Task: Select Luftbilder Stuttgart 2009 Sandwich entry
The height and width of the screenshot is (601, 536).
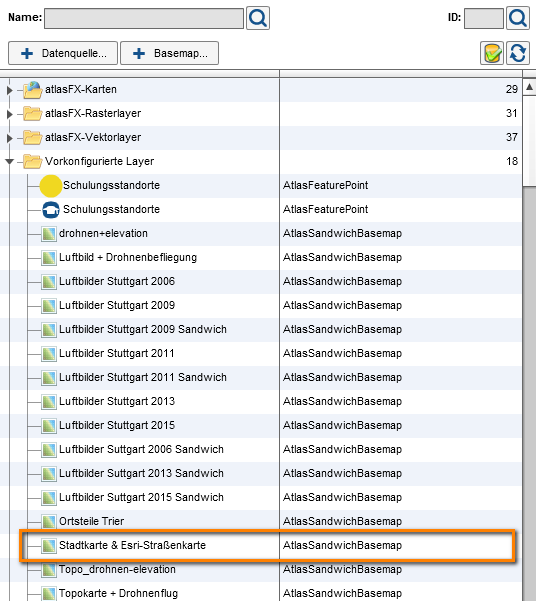Action: click(x=143, y=329)
